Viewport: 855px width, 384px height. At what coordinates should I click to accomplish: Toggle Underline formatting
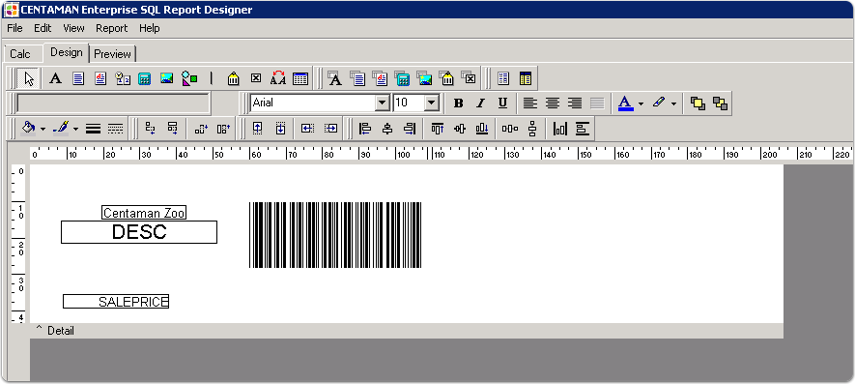502,103
